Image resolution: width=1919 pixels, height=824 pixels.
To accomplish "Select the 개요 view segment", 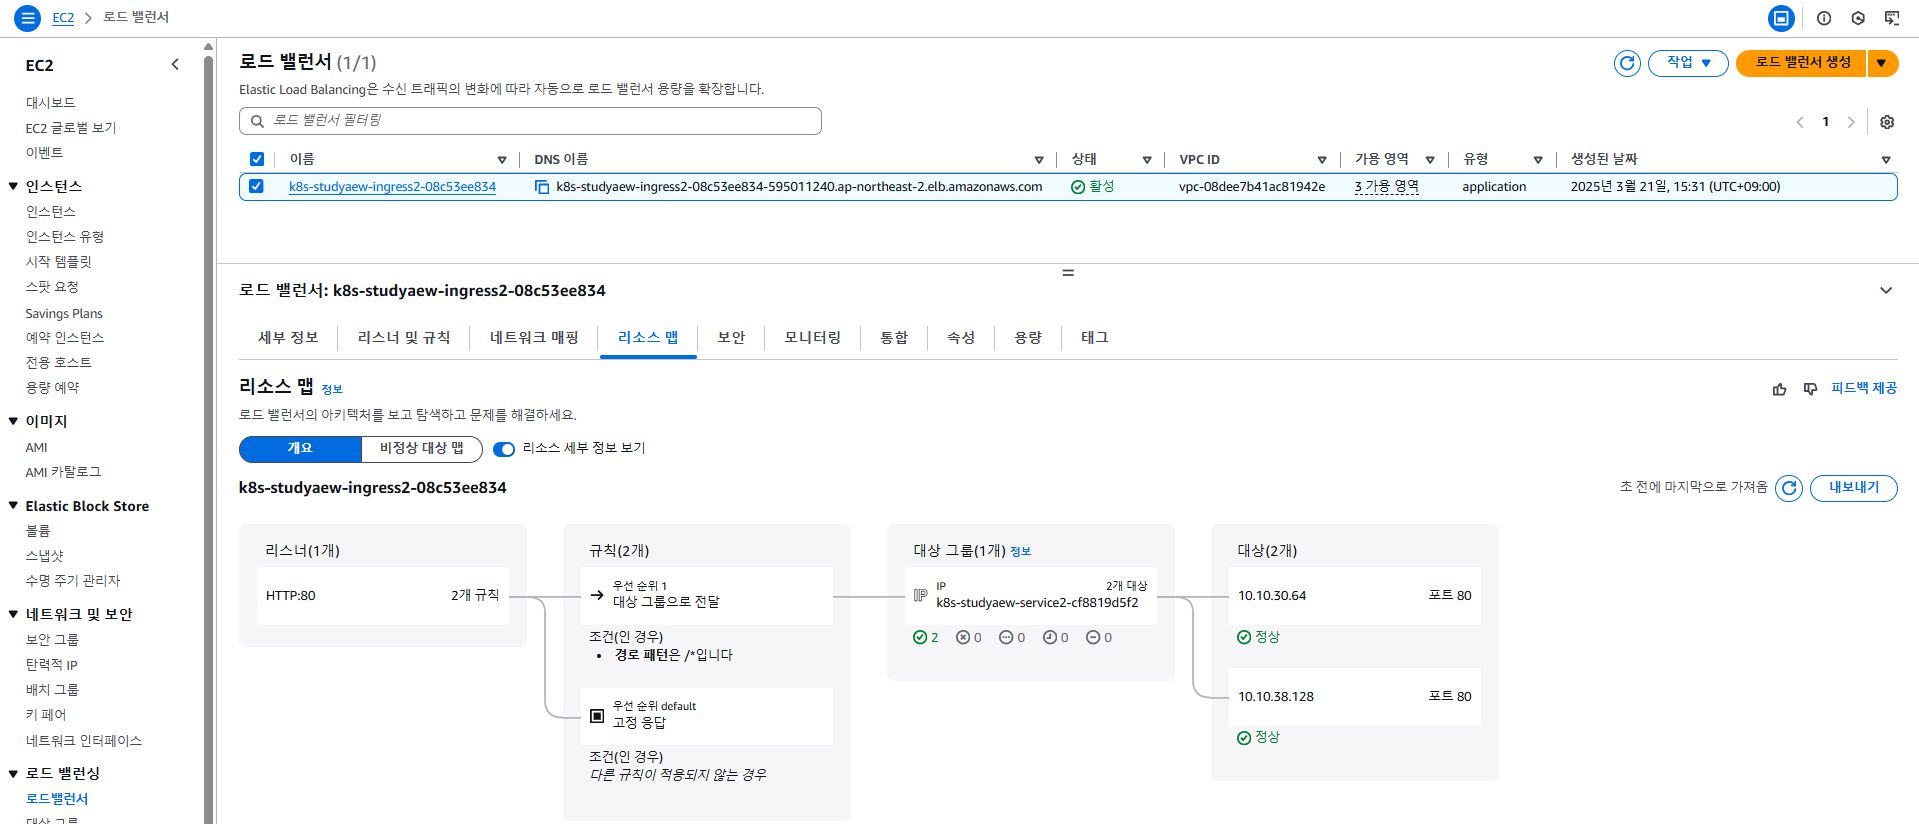I will (300, 449).
